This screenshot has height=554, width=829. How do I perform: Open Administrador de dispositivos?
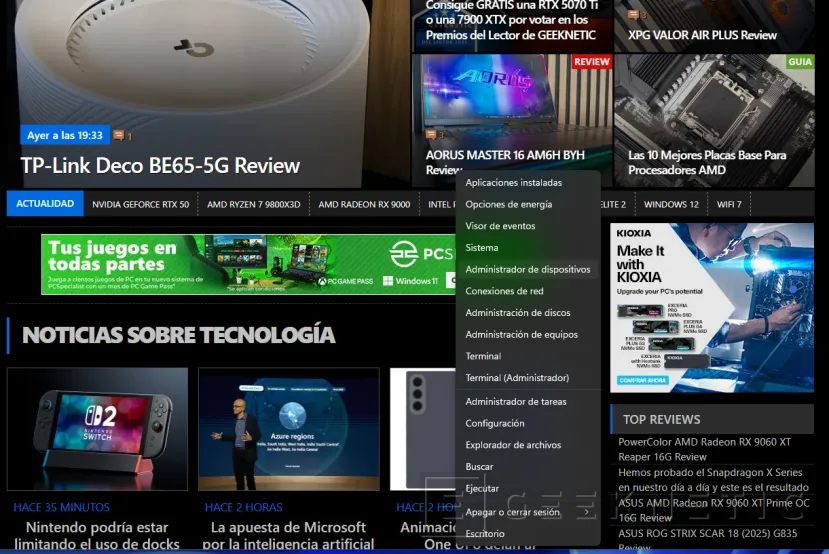click(x=528, y=269)
